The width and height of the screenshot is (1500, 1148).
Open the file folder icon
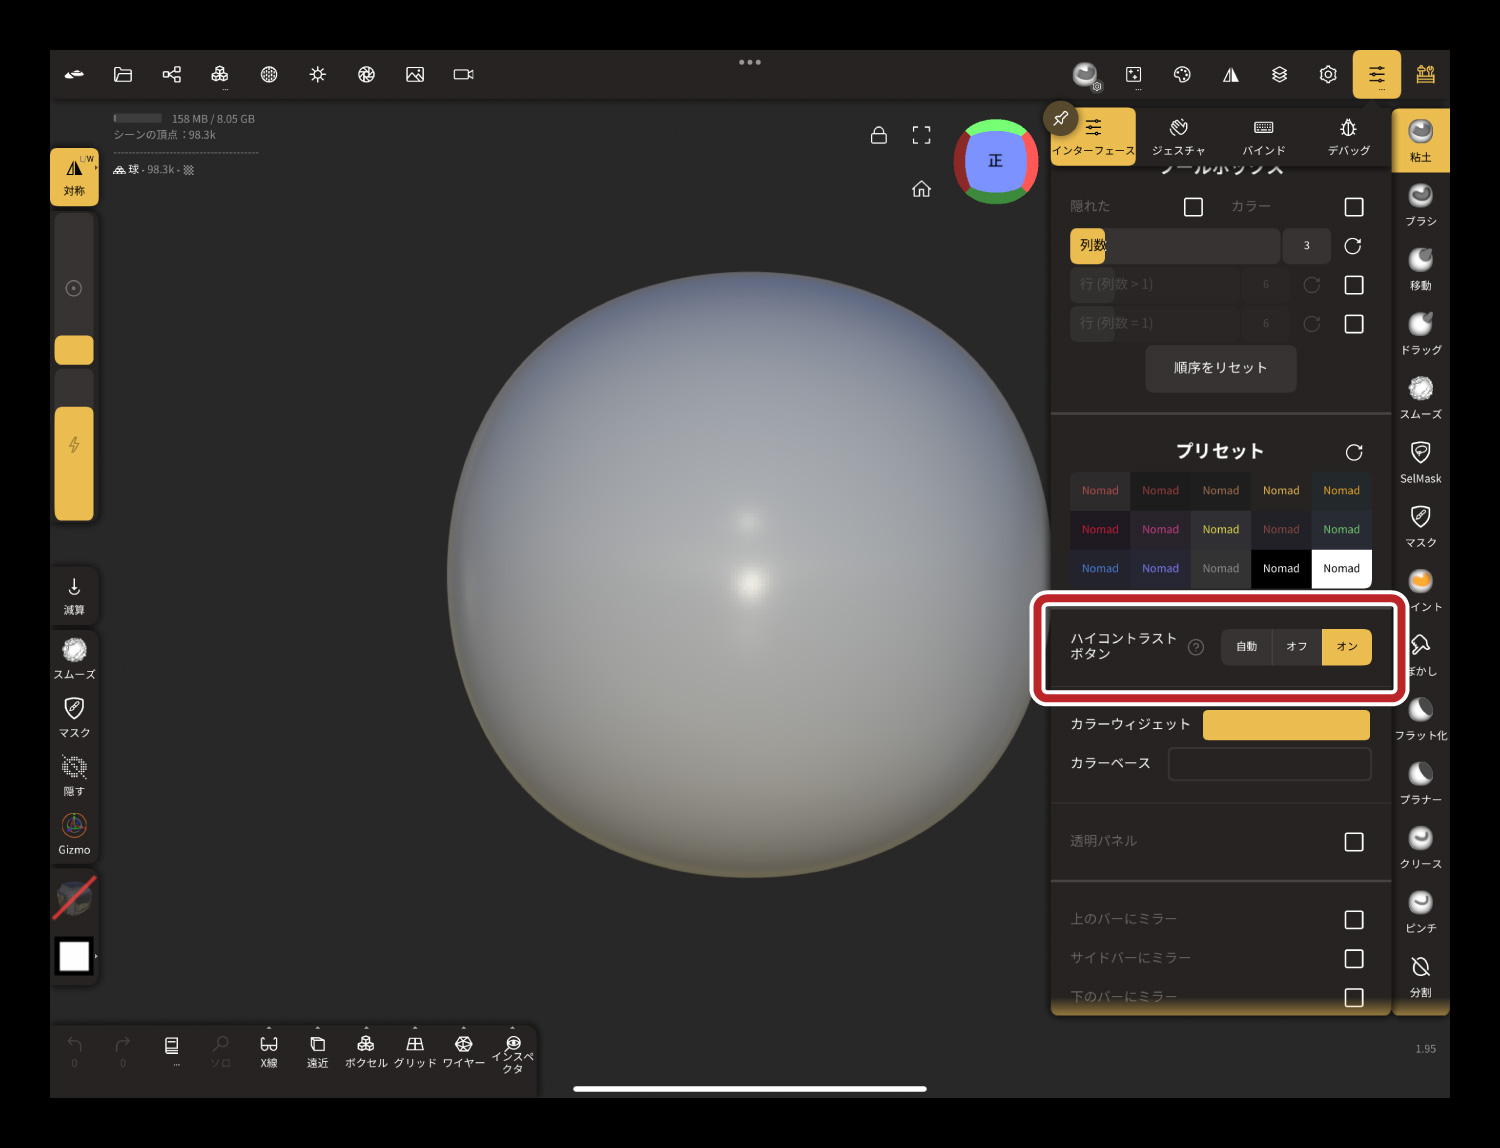pyautogui.click(x=123, y=75)
